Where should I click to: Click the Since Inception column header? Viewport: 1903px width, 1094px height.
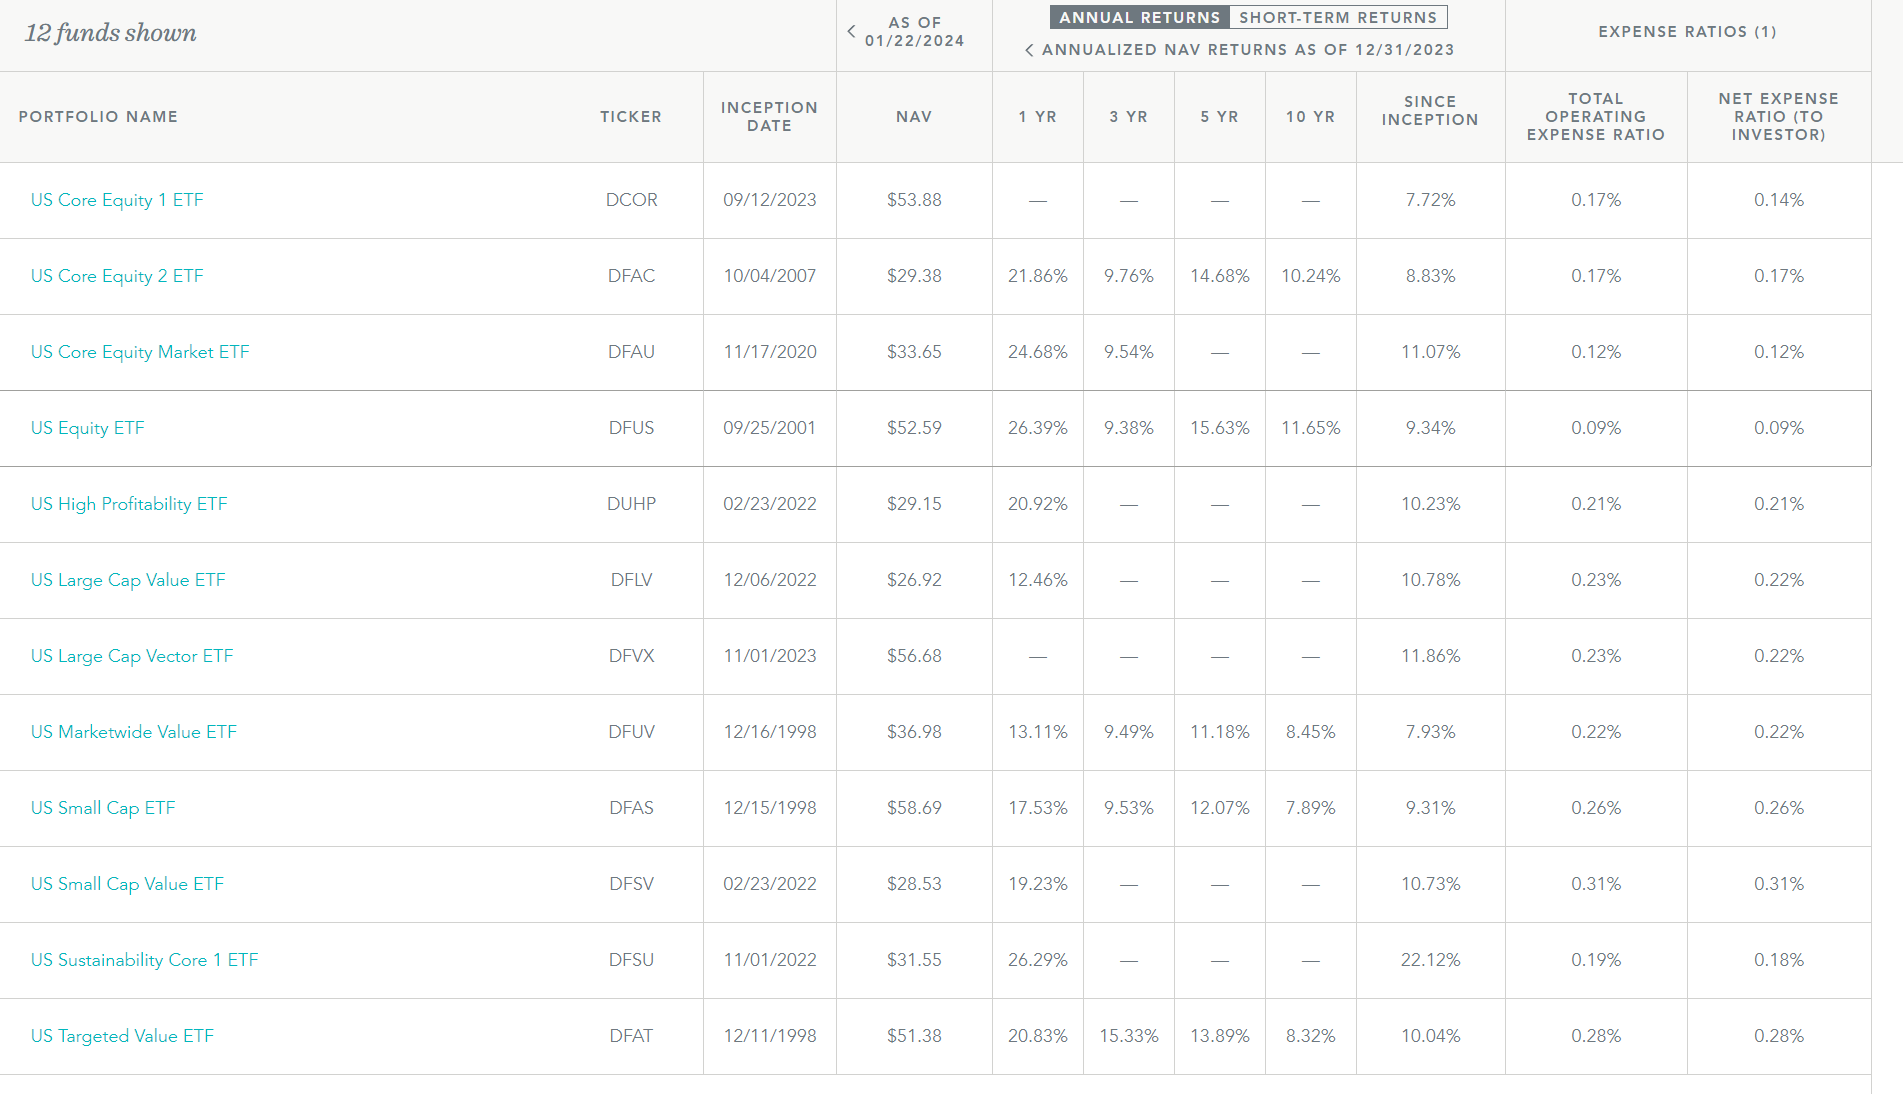click(1430, 111)
